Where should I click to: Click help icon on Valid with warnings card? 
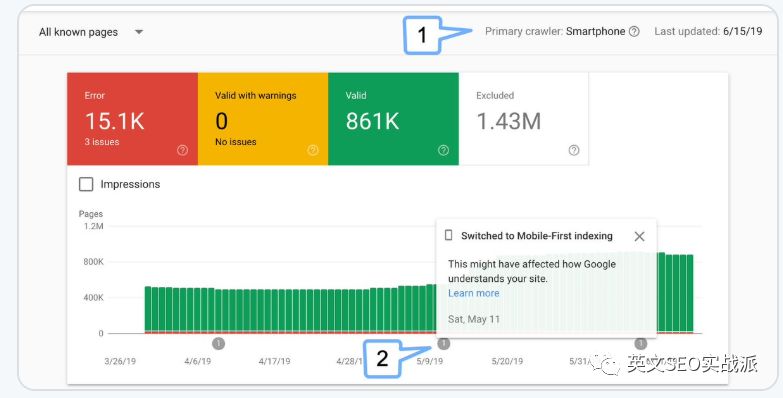(313, 150)
